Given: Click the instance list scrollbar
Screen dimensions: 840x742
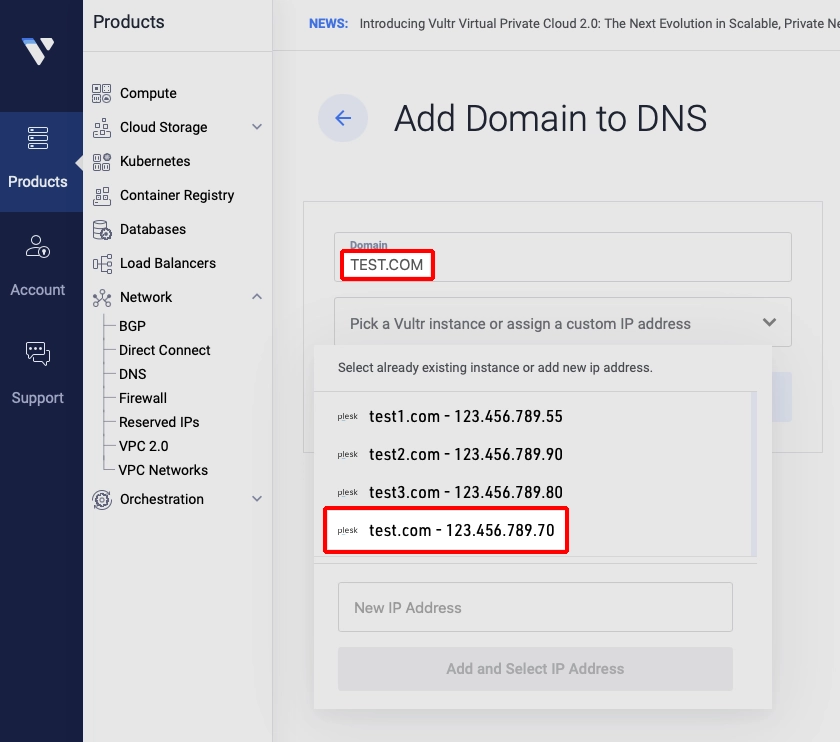Looking at the screenshot, I should click(x=754, y=474).
